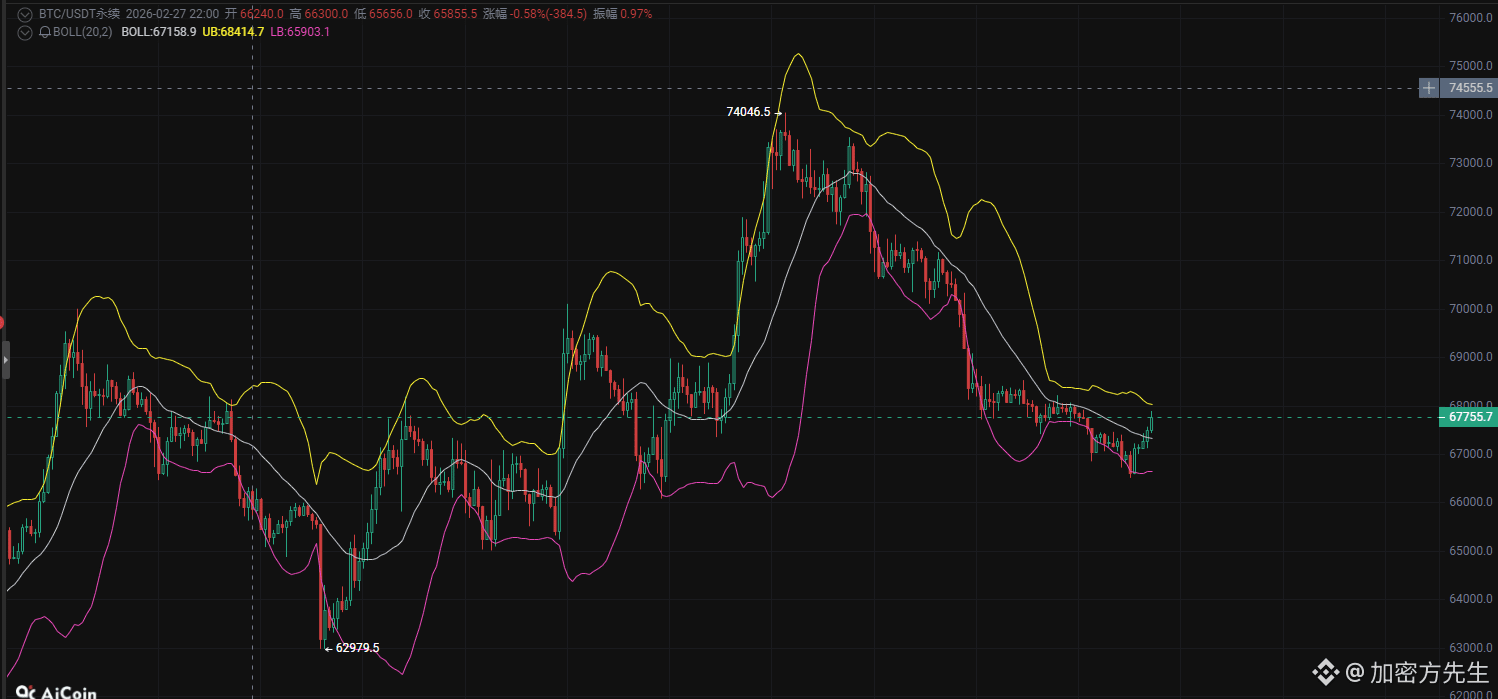Click the 63000.0 price axis label
This screenshot has height=699, width=1498.
(1471, 647)
